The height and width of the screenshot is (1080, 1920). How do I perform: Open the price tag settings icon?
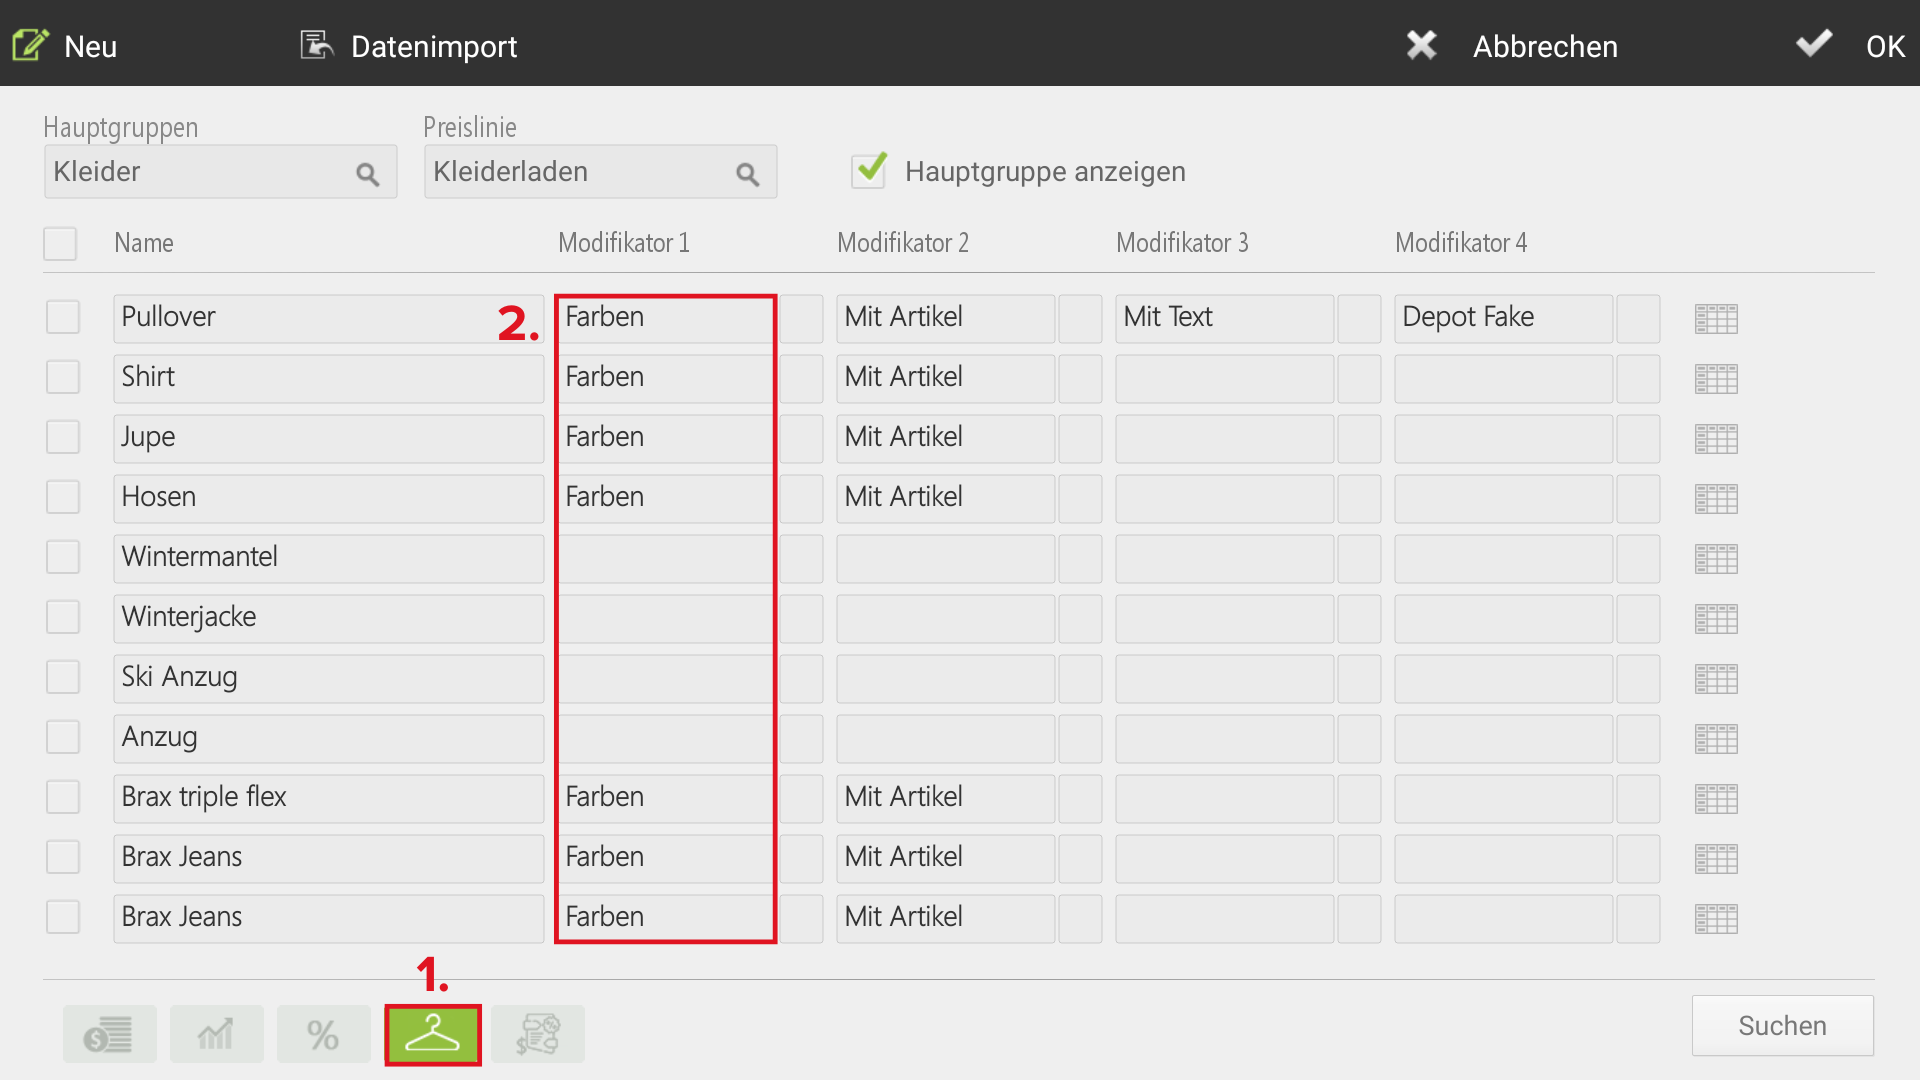(538, 1034)
